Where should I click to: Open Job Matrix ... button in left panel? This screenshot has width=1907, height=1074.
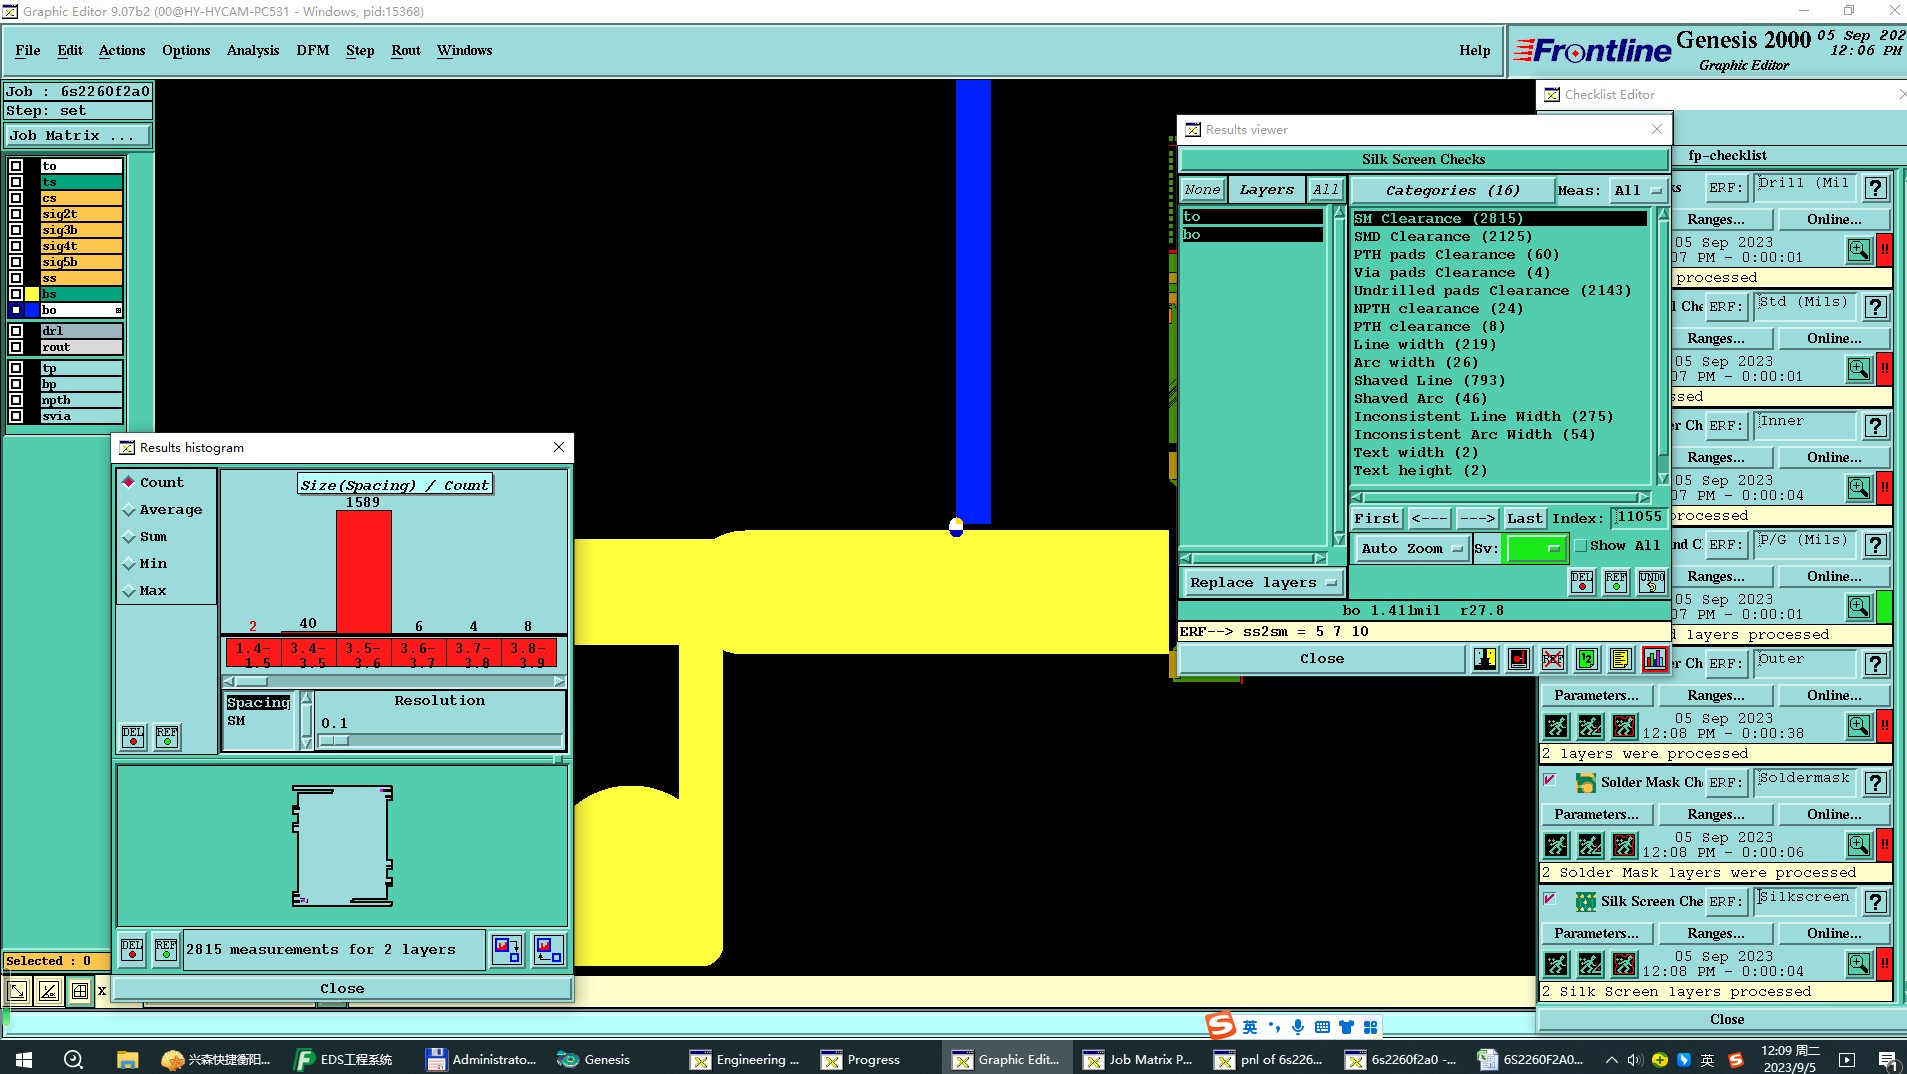(79, 135)
